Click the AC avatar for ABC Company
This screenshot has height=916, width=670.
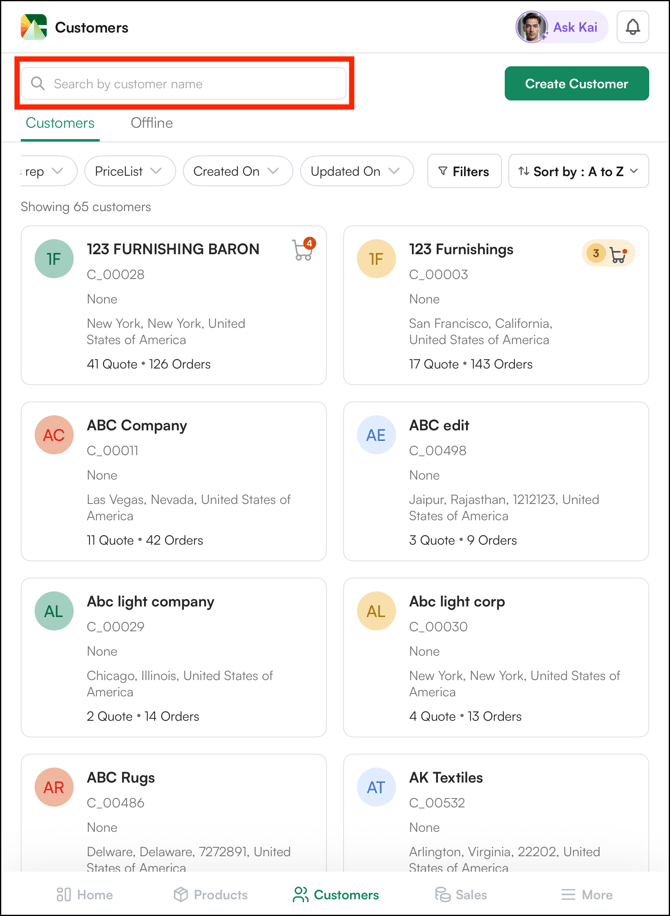(54, 435)
